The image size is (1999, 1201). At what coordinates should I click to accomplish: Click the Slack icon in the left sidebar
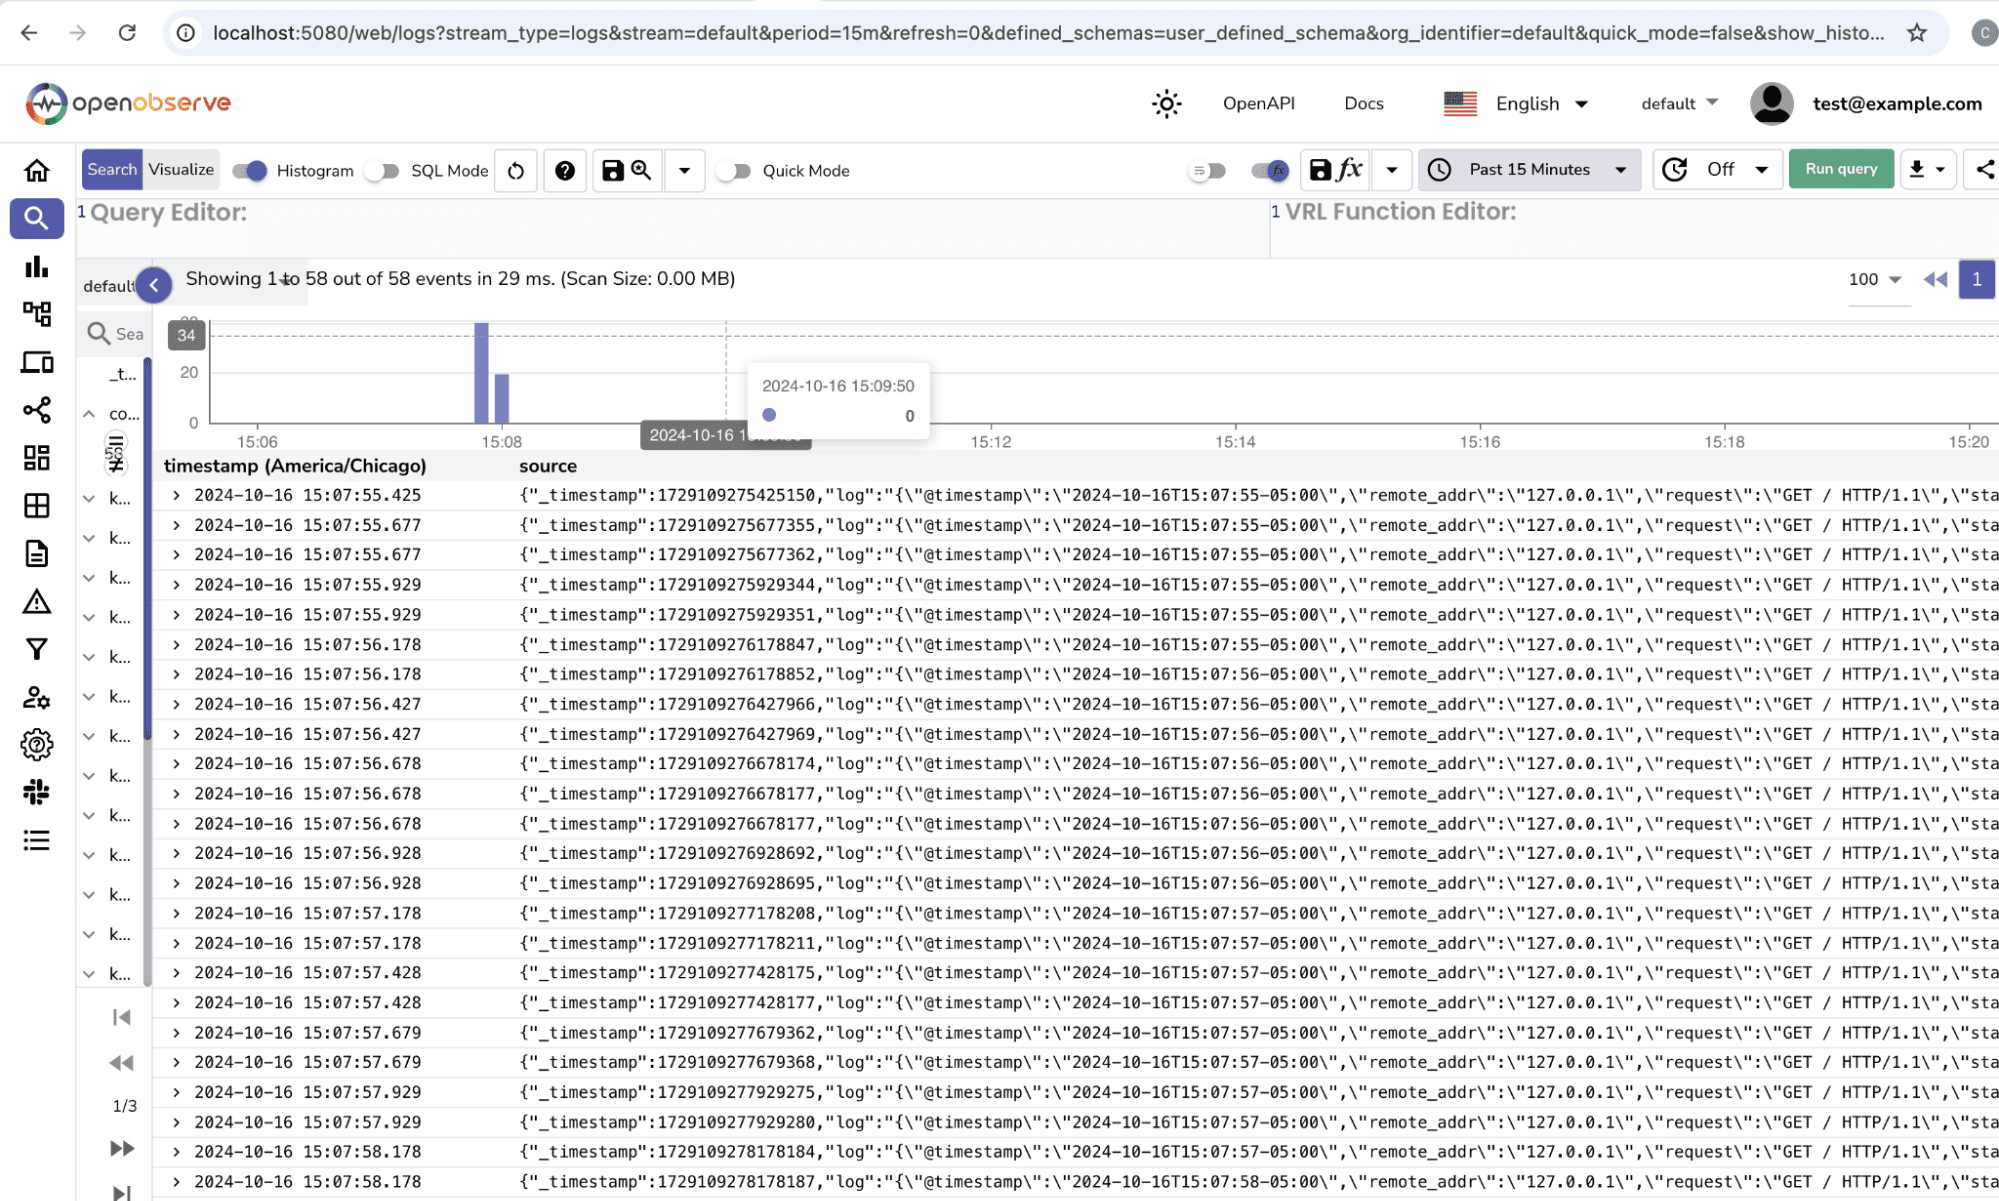37,792
